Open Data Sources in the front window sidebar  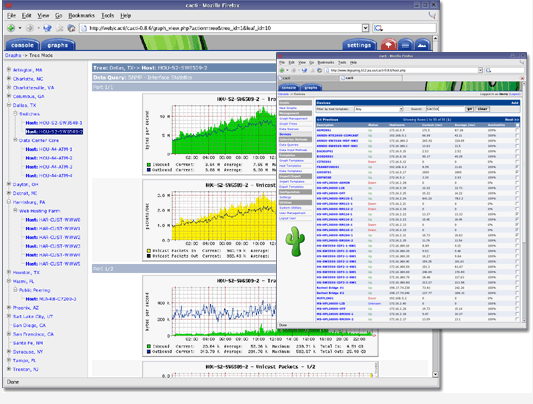pos(289,129)
